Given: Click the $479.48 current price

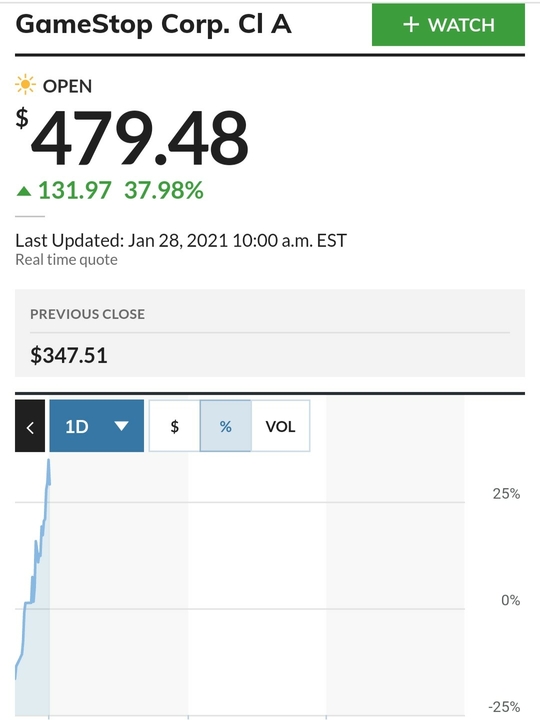Looking at the screenshot, I should [x=133, y=137].
